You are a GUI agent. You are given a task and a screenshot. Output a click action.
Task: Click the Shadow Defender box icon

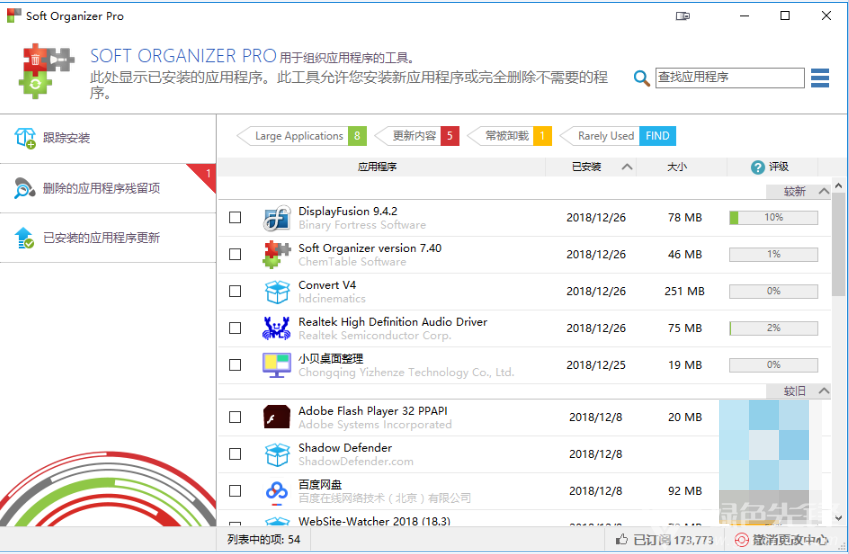point(277,454)
